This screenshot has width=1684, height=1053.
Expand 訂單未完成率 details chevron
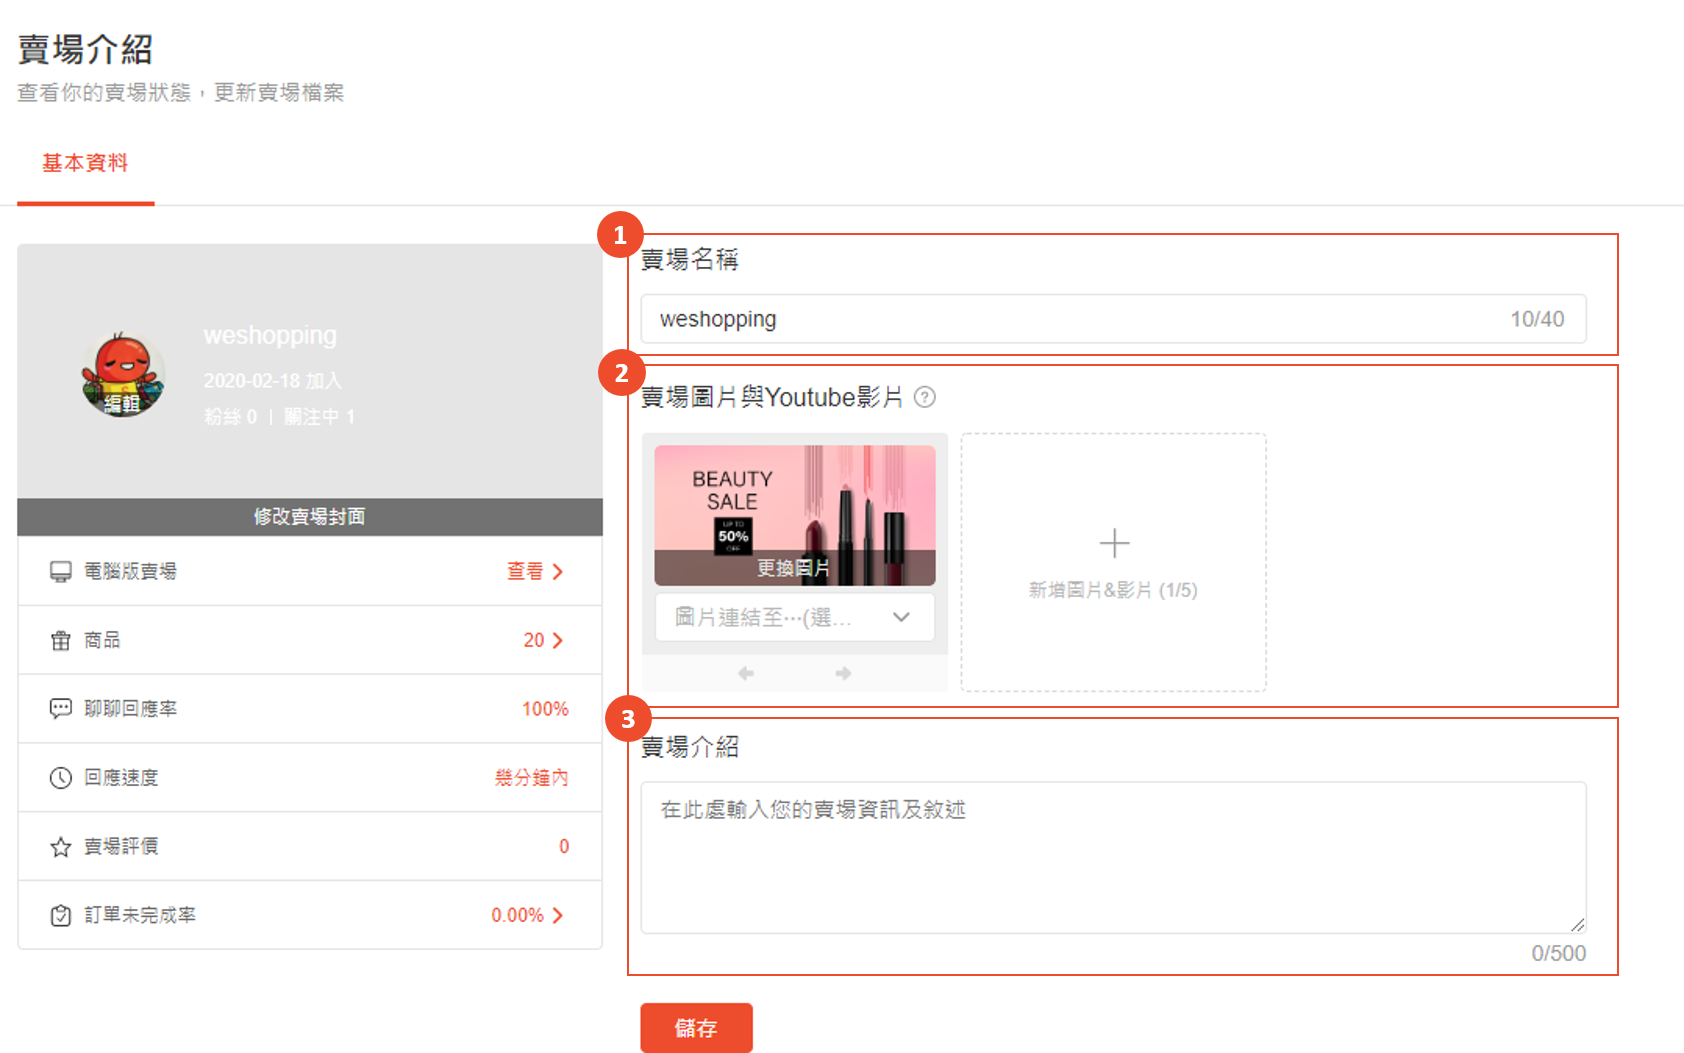pos(558,915)
